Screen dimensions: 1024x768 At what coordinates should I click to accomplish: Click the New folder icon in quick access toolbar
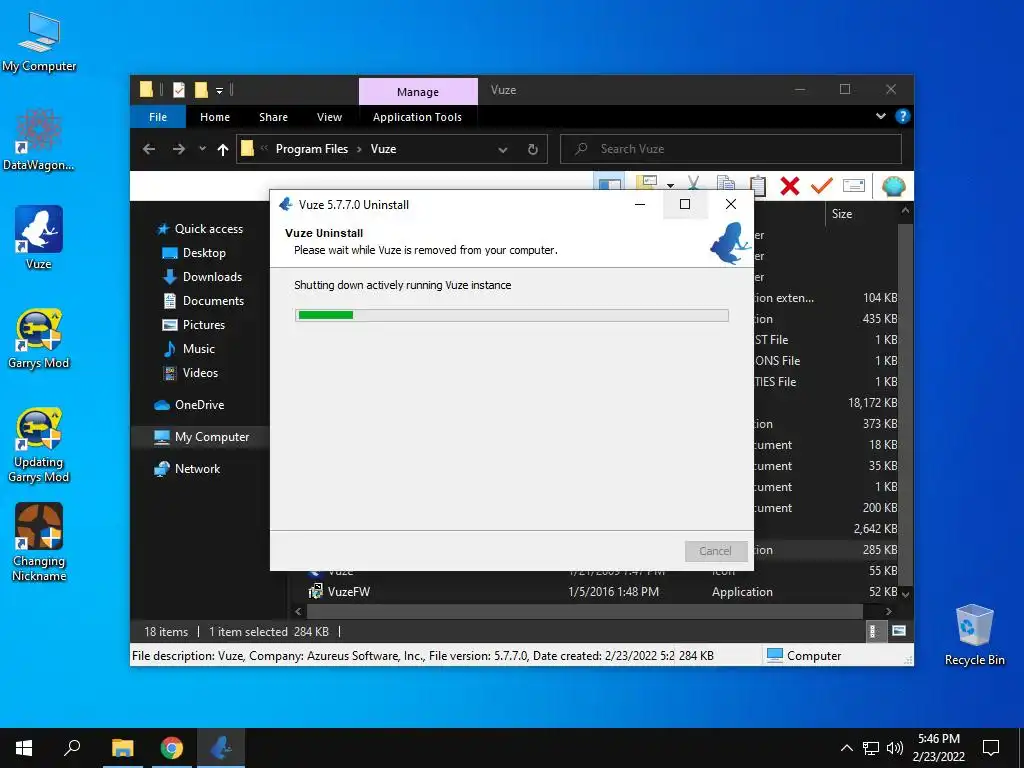200,89
